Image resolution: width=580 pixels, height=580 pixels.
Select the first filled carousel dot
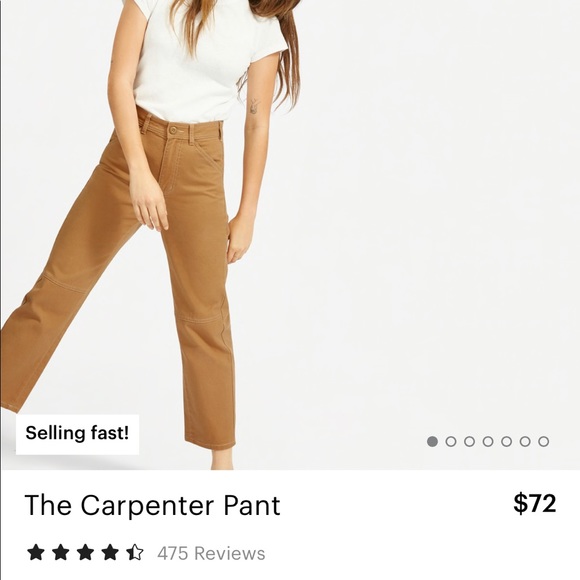coord(432,441)
